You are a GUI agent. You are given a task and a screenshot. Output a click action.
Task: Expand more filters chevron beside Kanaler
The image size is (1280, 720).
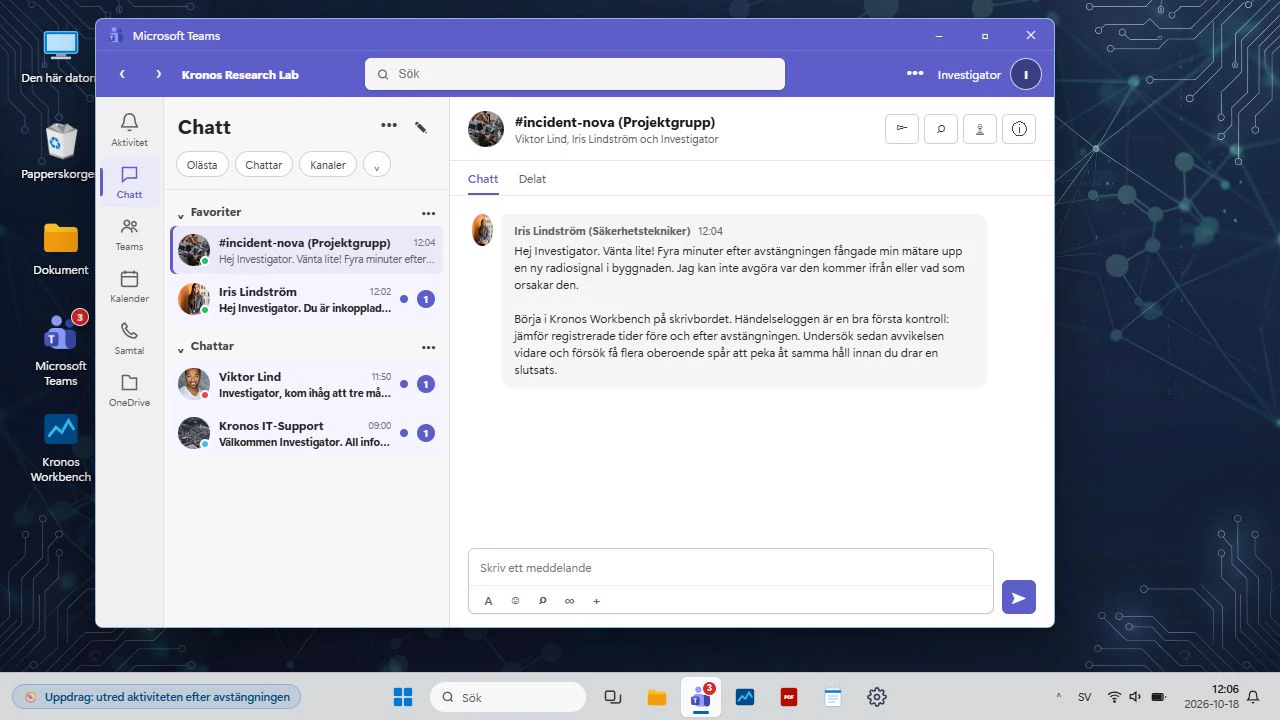coord(377,165)
